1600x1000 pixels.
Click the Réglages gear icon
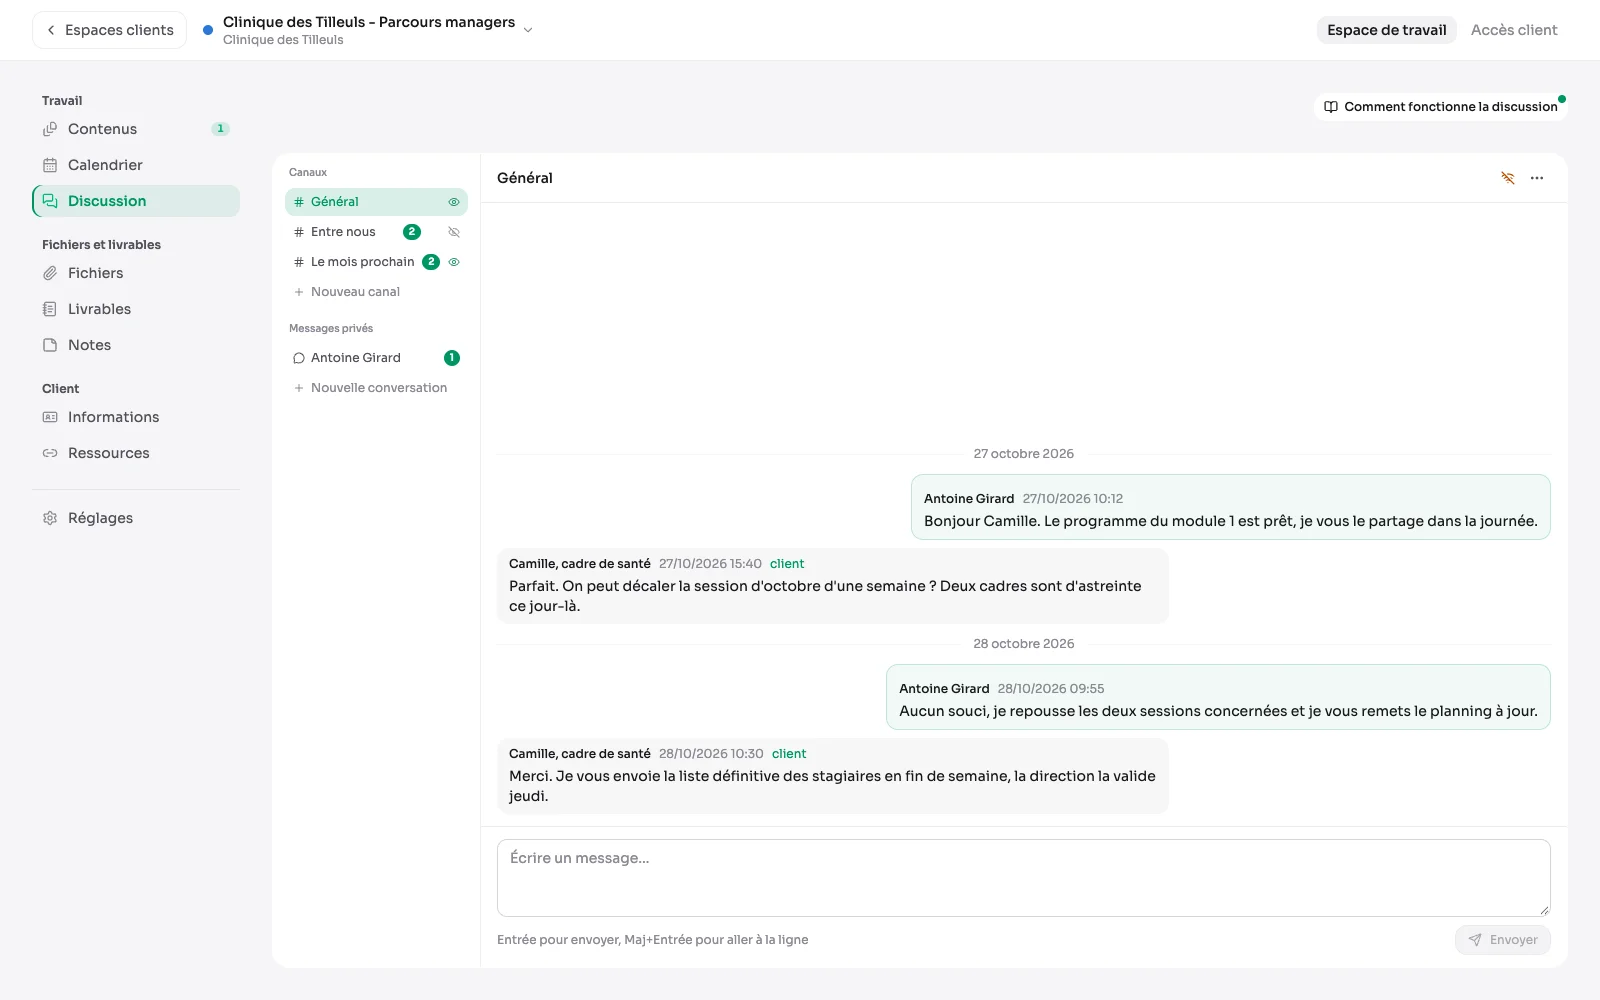point(50,518)
